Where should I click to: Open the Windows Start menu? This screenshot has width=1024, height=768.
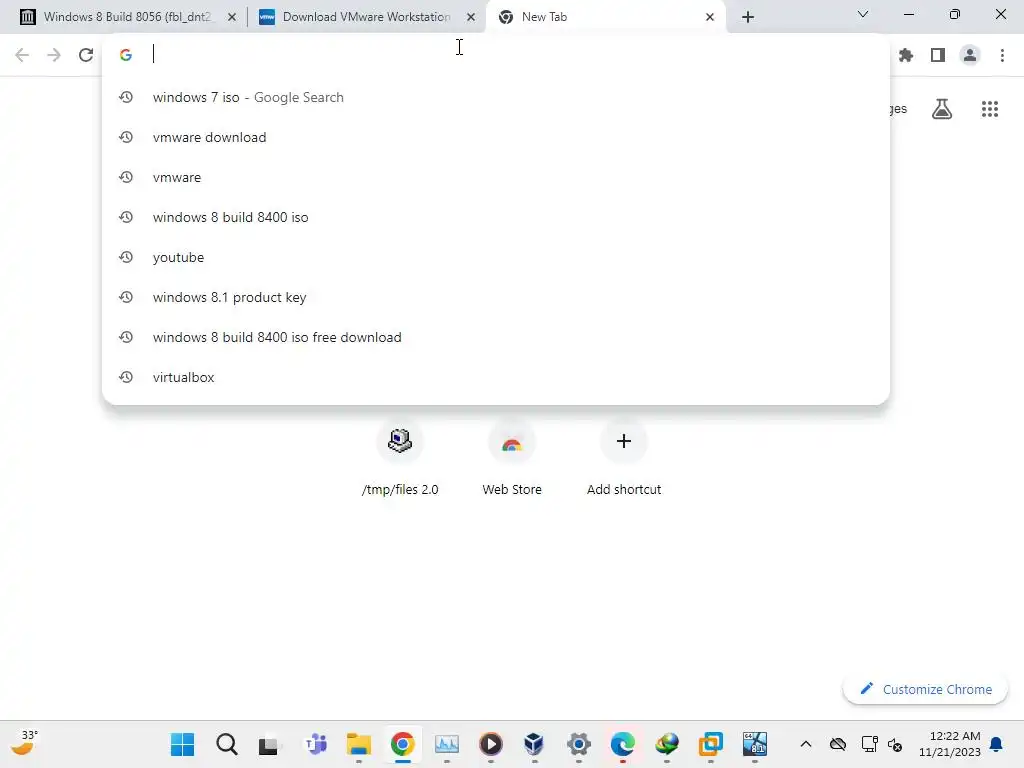pos(182,744)
